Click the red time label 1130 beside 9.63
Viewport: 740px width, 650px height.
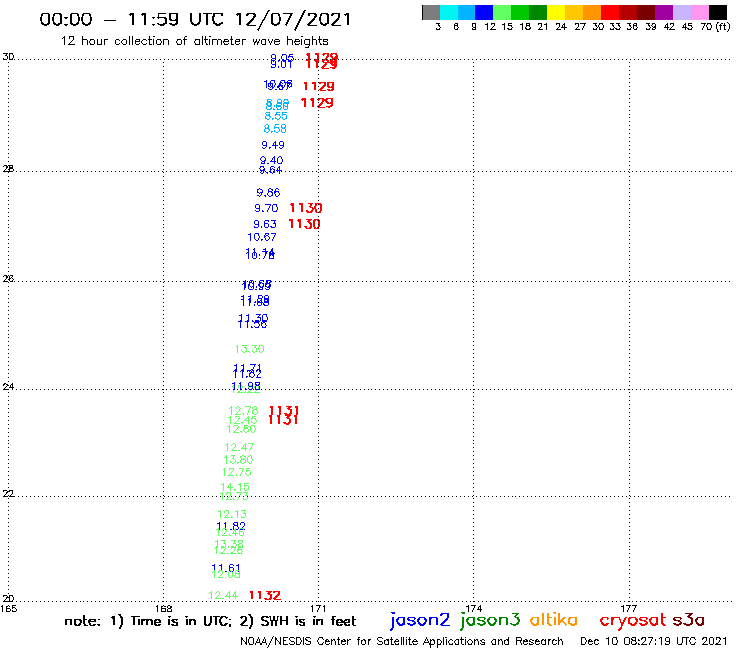click(304, 224)
